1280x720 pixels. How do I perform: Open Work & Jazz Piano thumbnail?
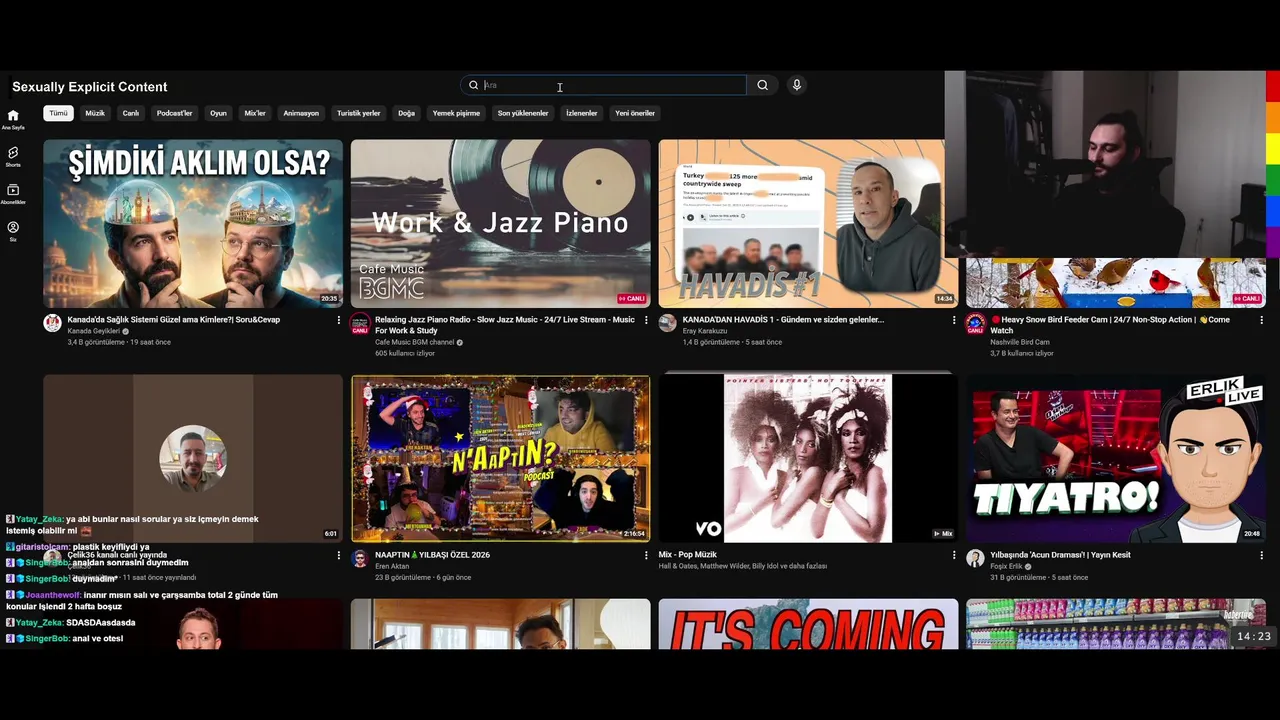(x=500, y=223)
